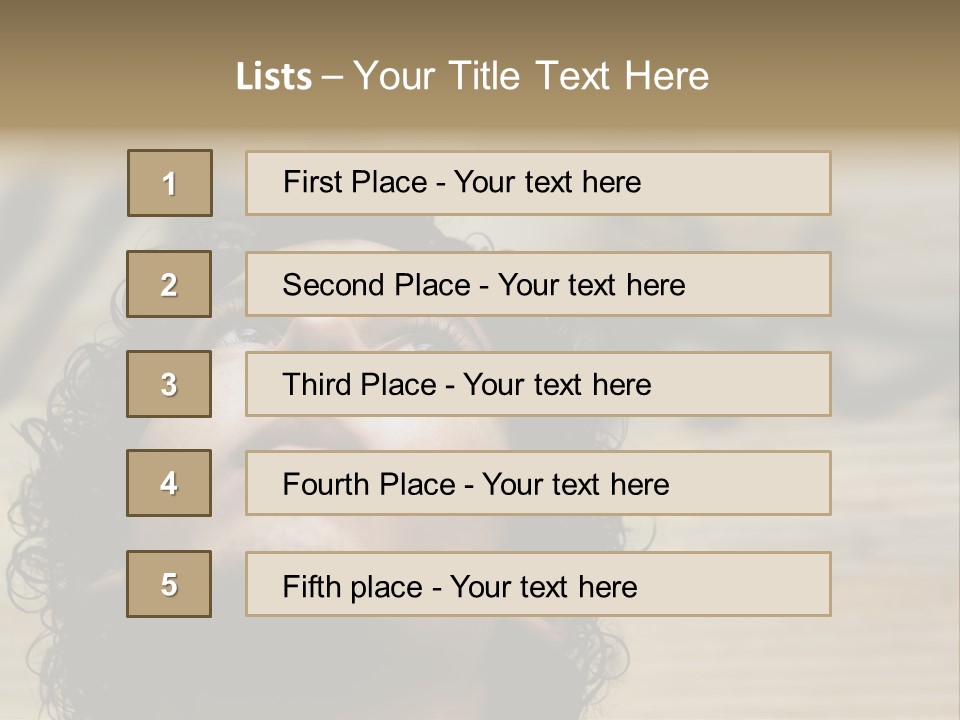Select 'Your Title Text Here' in the title
Image resolution: width=960 pixels, height=720 pixels.
531,77
